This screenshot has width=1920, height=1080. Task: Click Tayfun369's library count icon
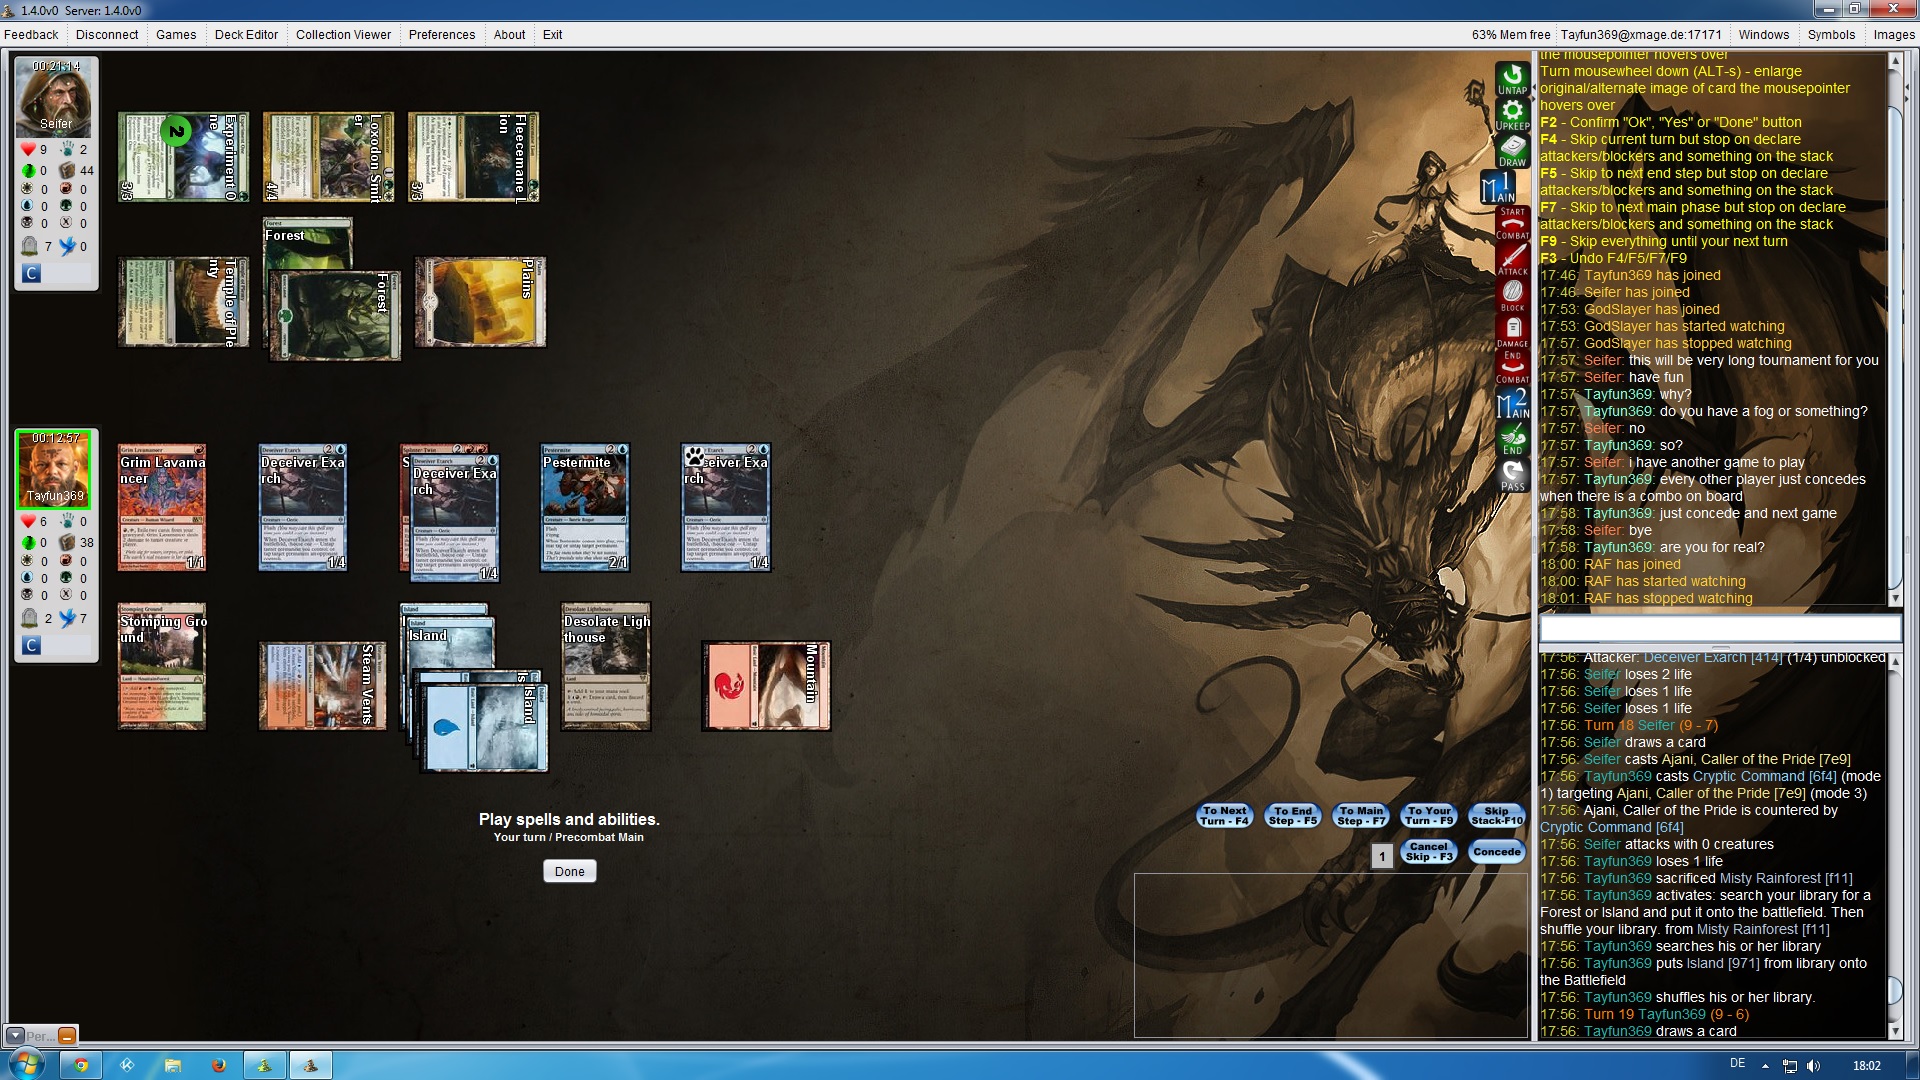(x=67, y=542)
